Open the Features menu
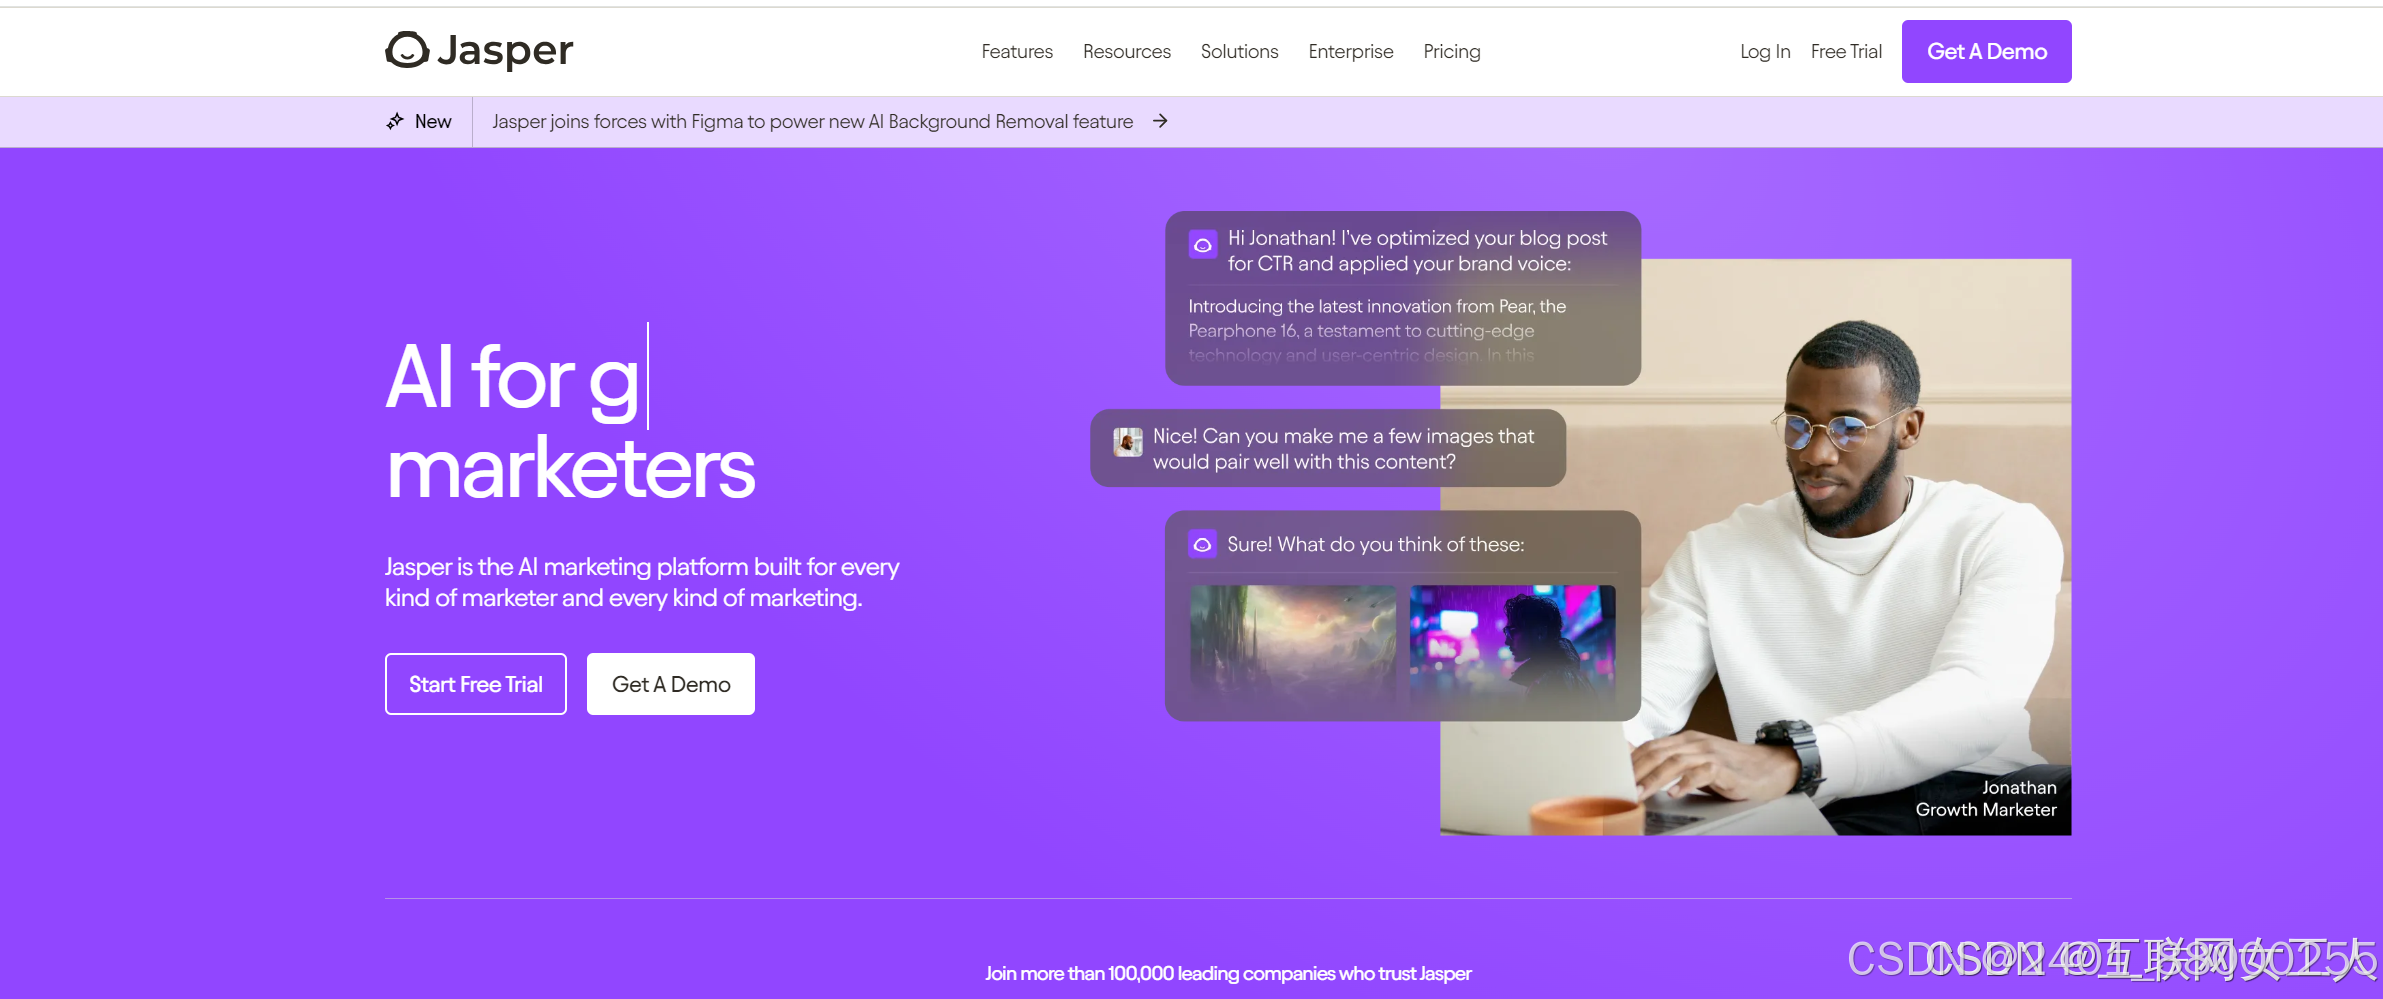 tap(1017, 51)
